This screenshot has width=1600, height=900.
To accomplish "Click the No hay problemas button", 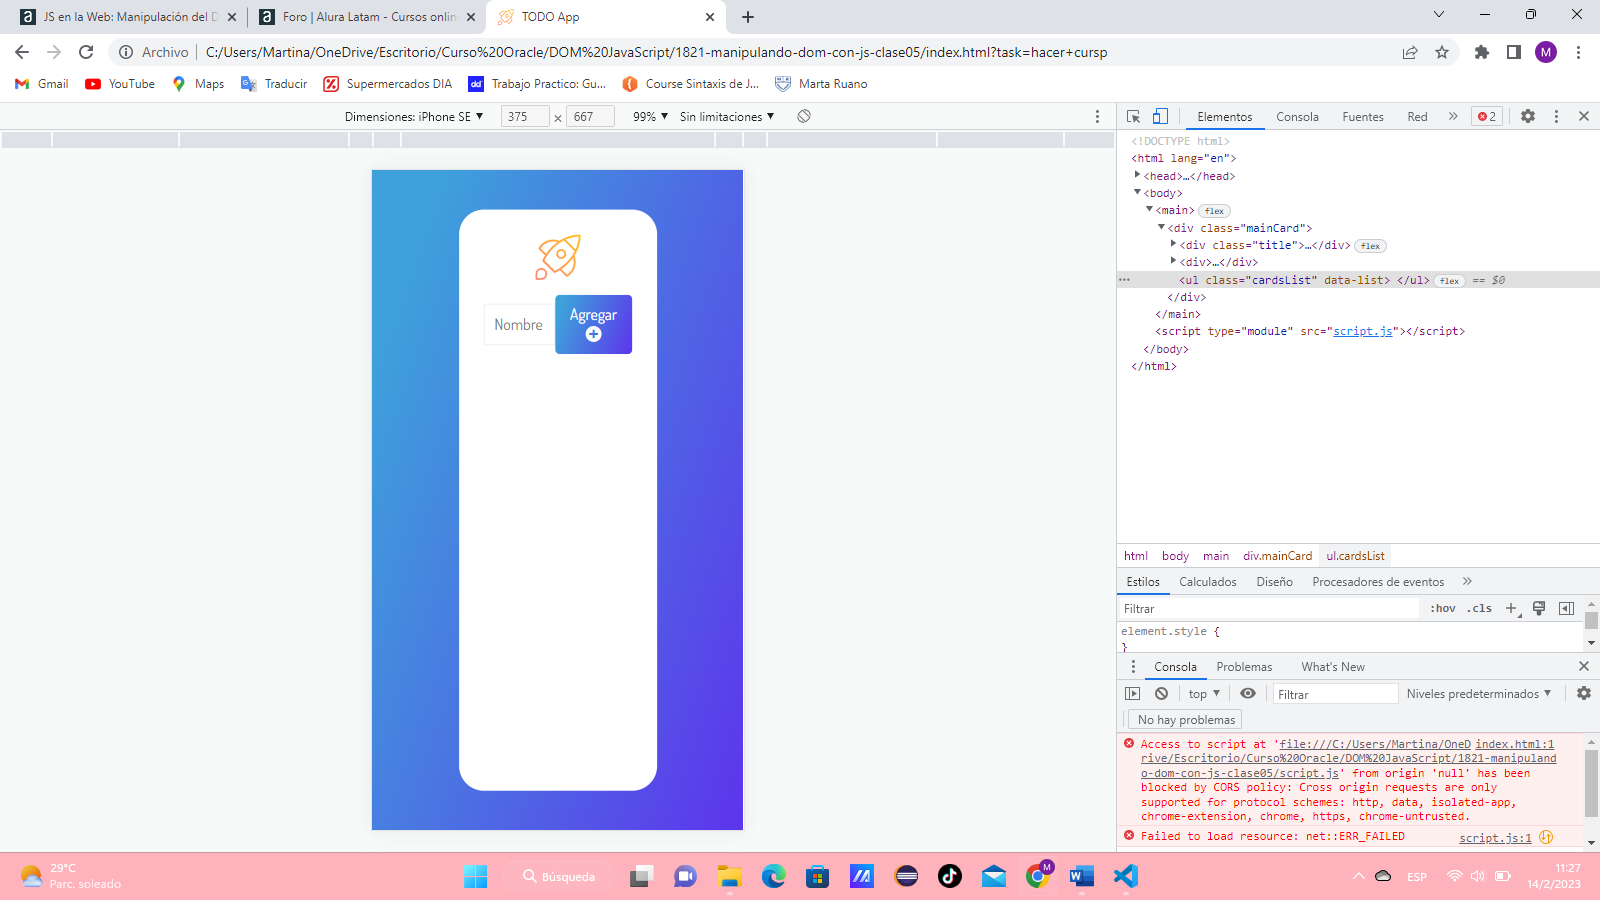I will pyautogui.click(x=1186, y=720).
